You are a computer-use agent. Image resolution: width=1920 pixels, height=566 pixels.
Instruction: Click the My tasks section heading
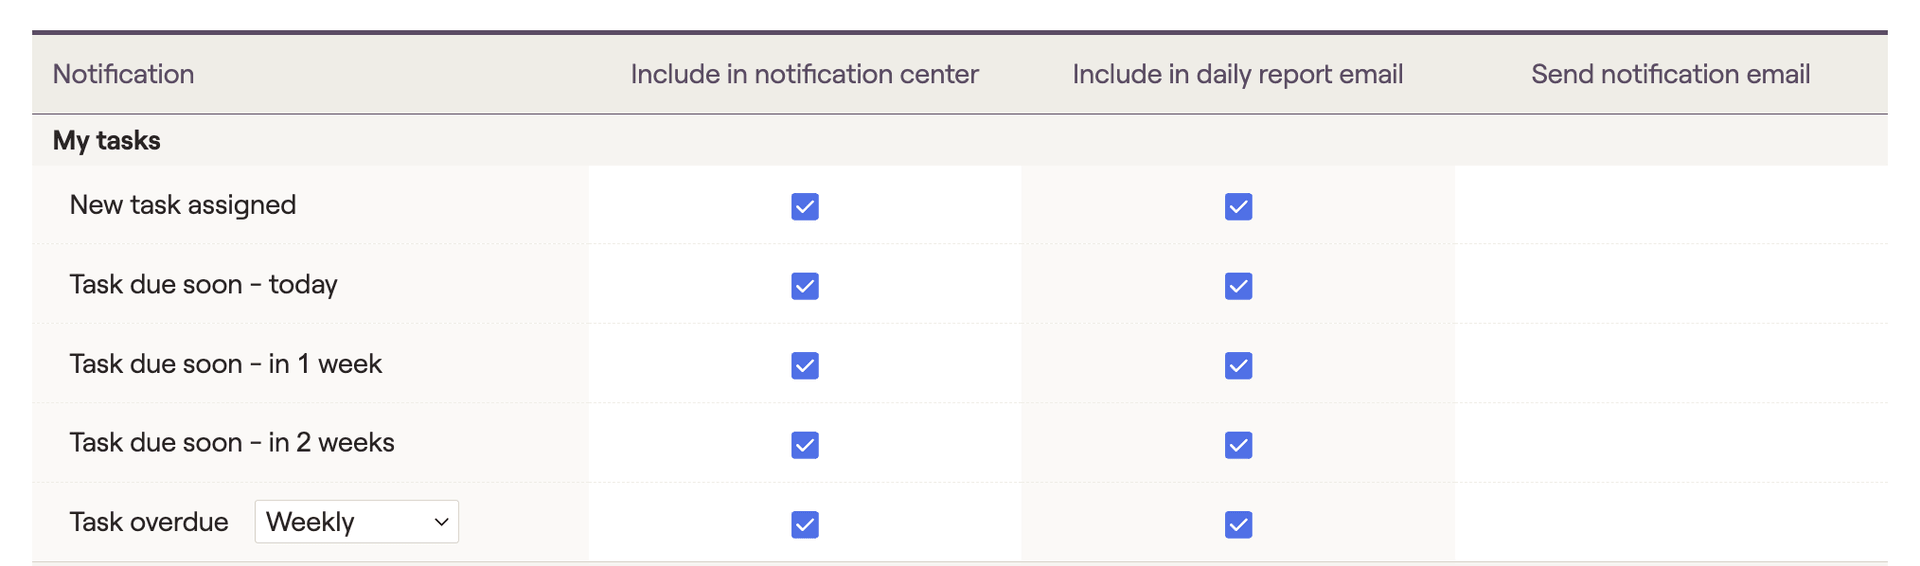click(106, 141)
